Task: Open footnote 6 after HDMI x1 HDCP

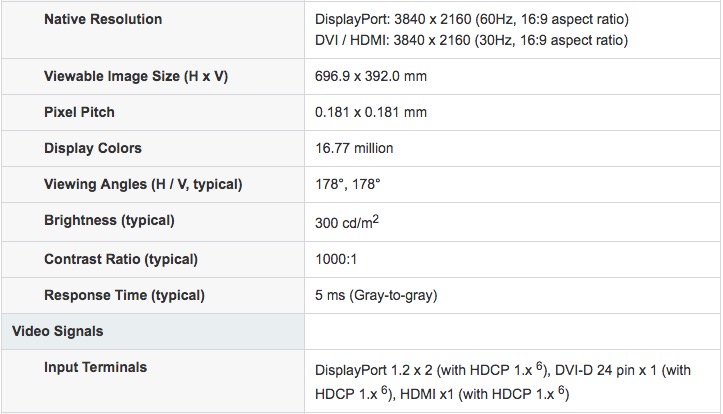Action: tap(564, 388)
